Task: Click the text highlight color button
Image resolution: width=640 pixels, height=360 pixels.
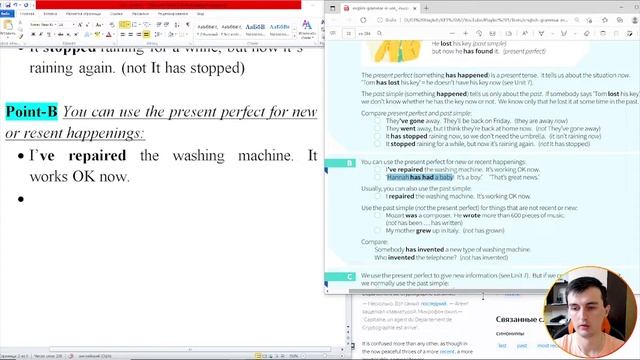Action: pos(98,35)
